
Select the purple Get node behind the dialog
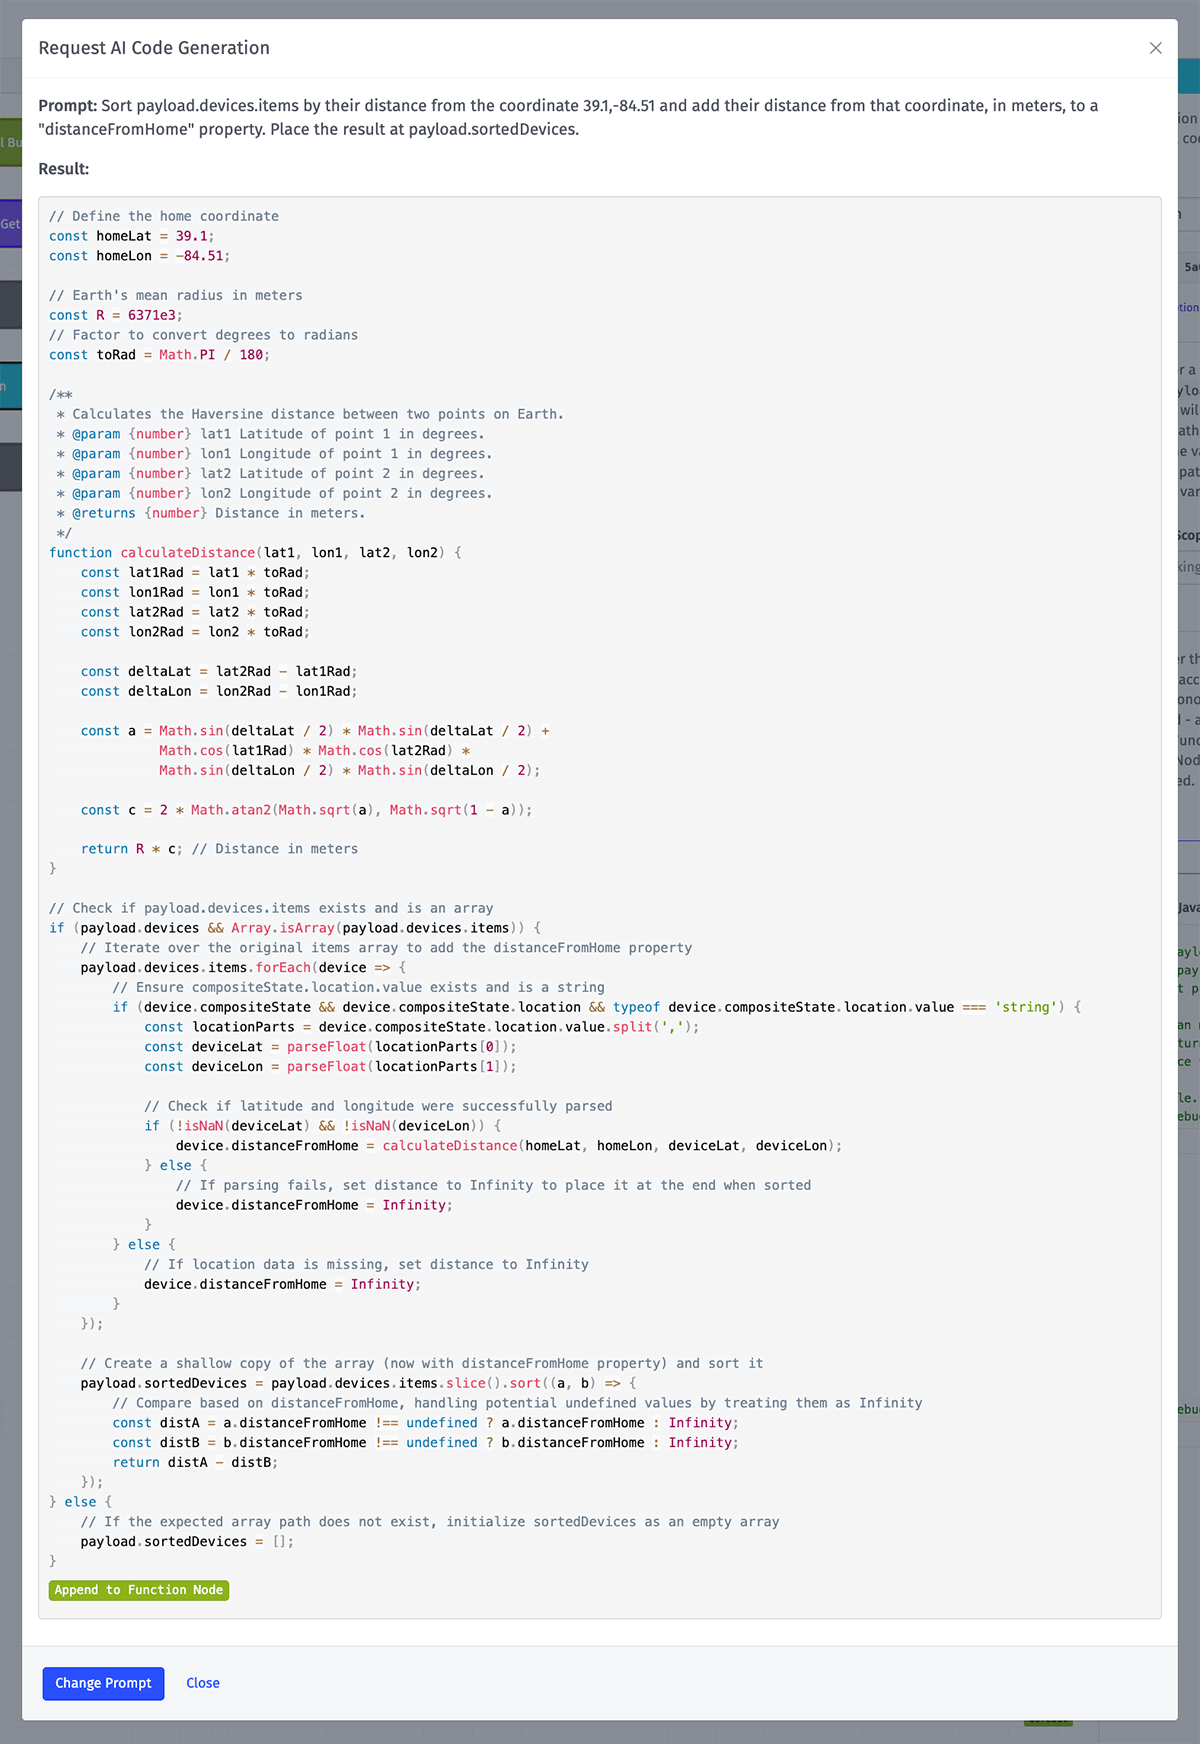tap(10, 224)
